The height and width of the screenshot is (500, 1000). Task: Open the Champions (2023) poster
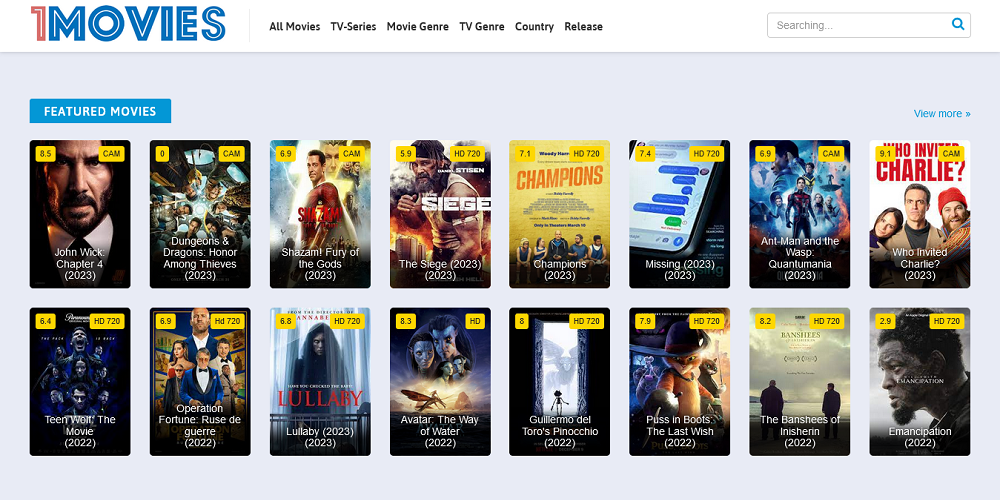click(x=559, y=214)
